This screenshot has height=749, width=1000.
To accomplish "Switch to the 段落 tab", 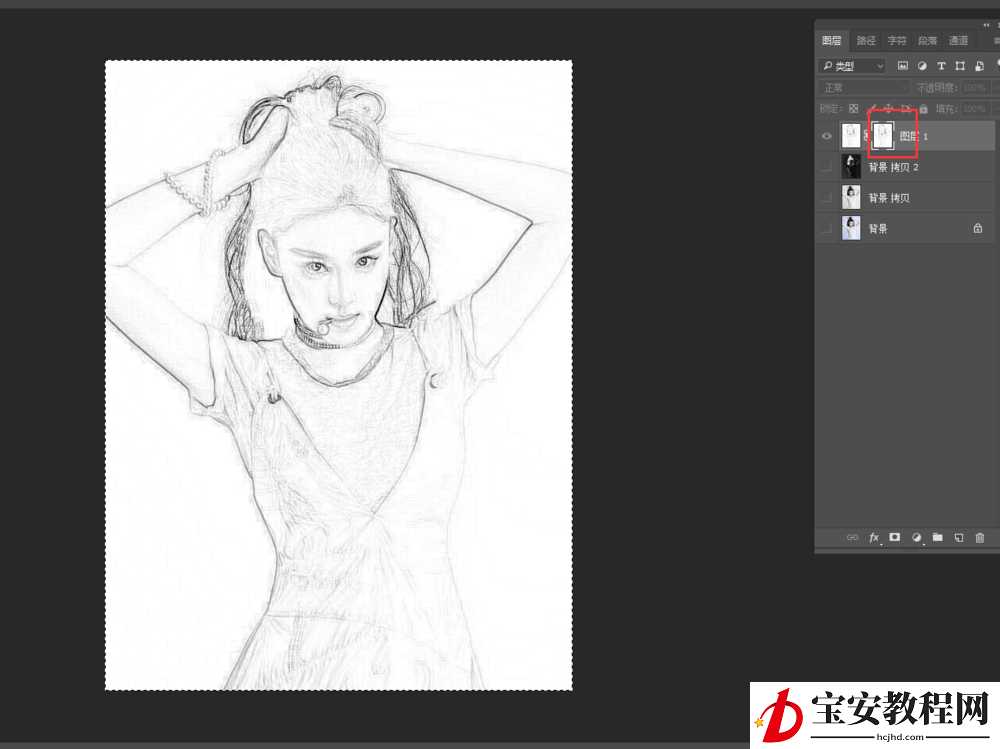I will click(x=927, y=40).
